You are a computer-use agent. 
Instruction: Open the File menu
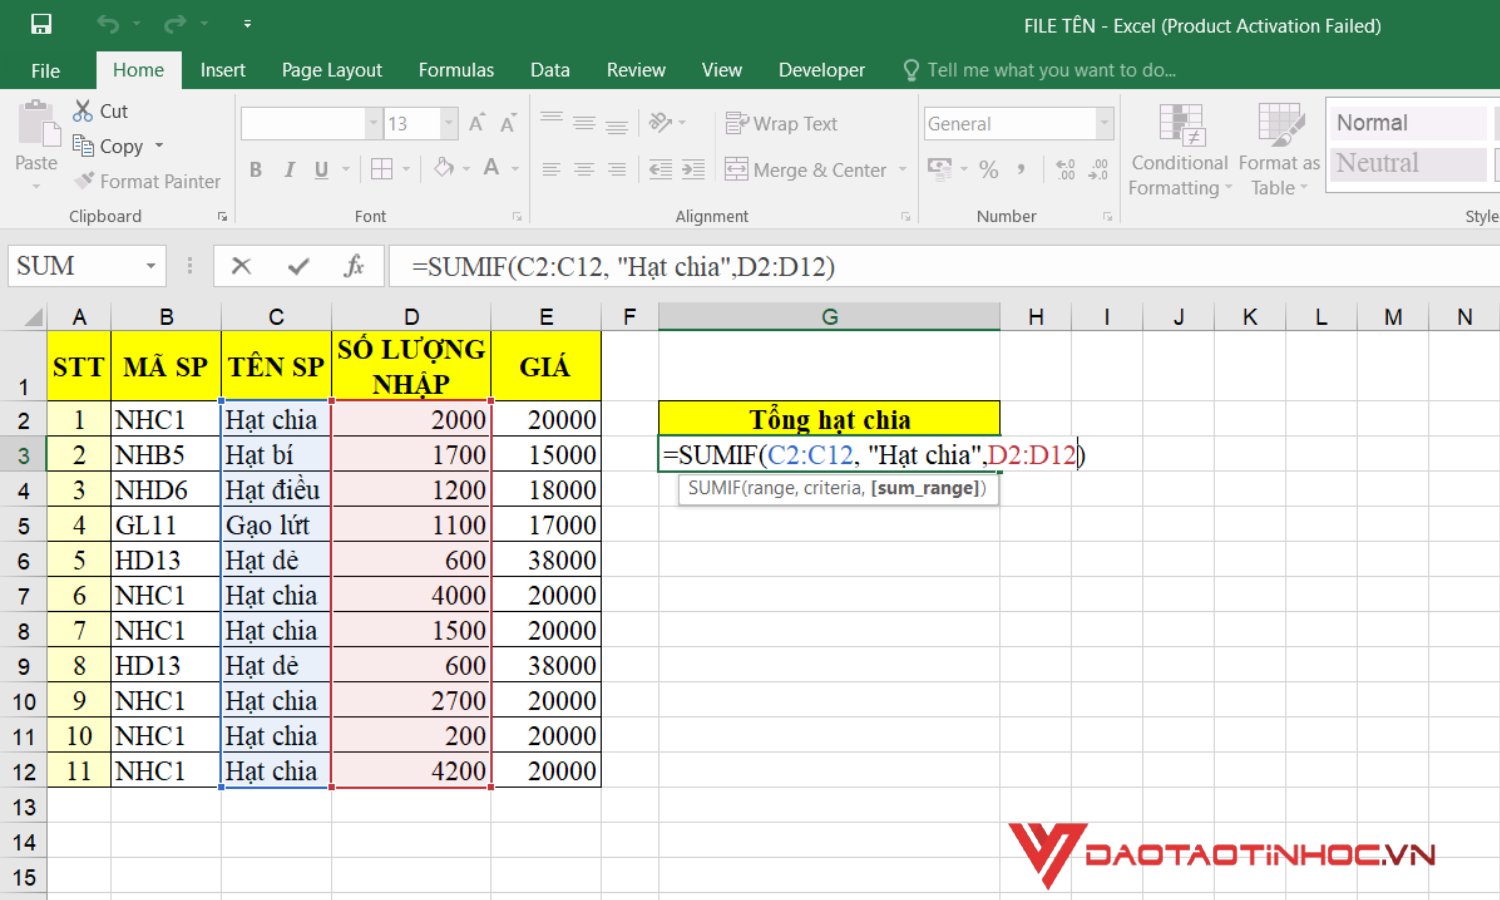pos(45,70)
